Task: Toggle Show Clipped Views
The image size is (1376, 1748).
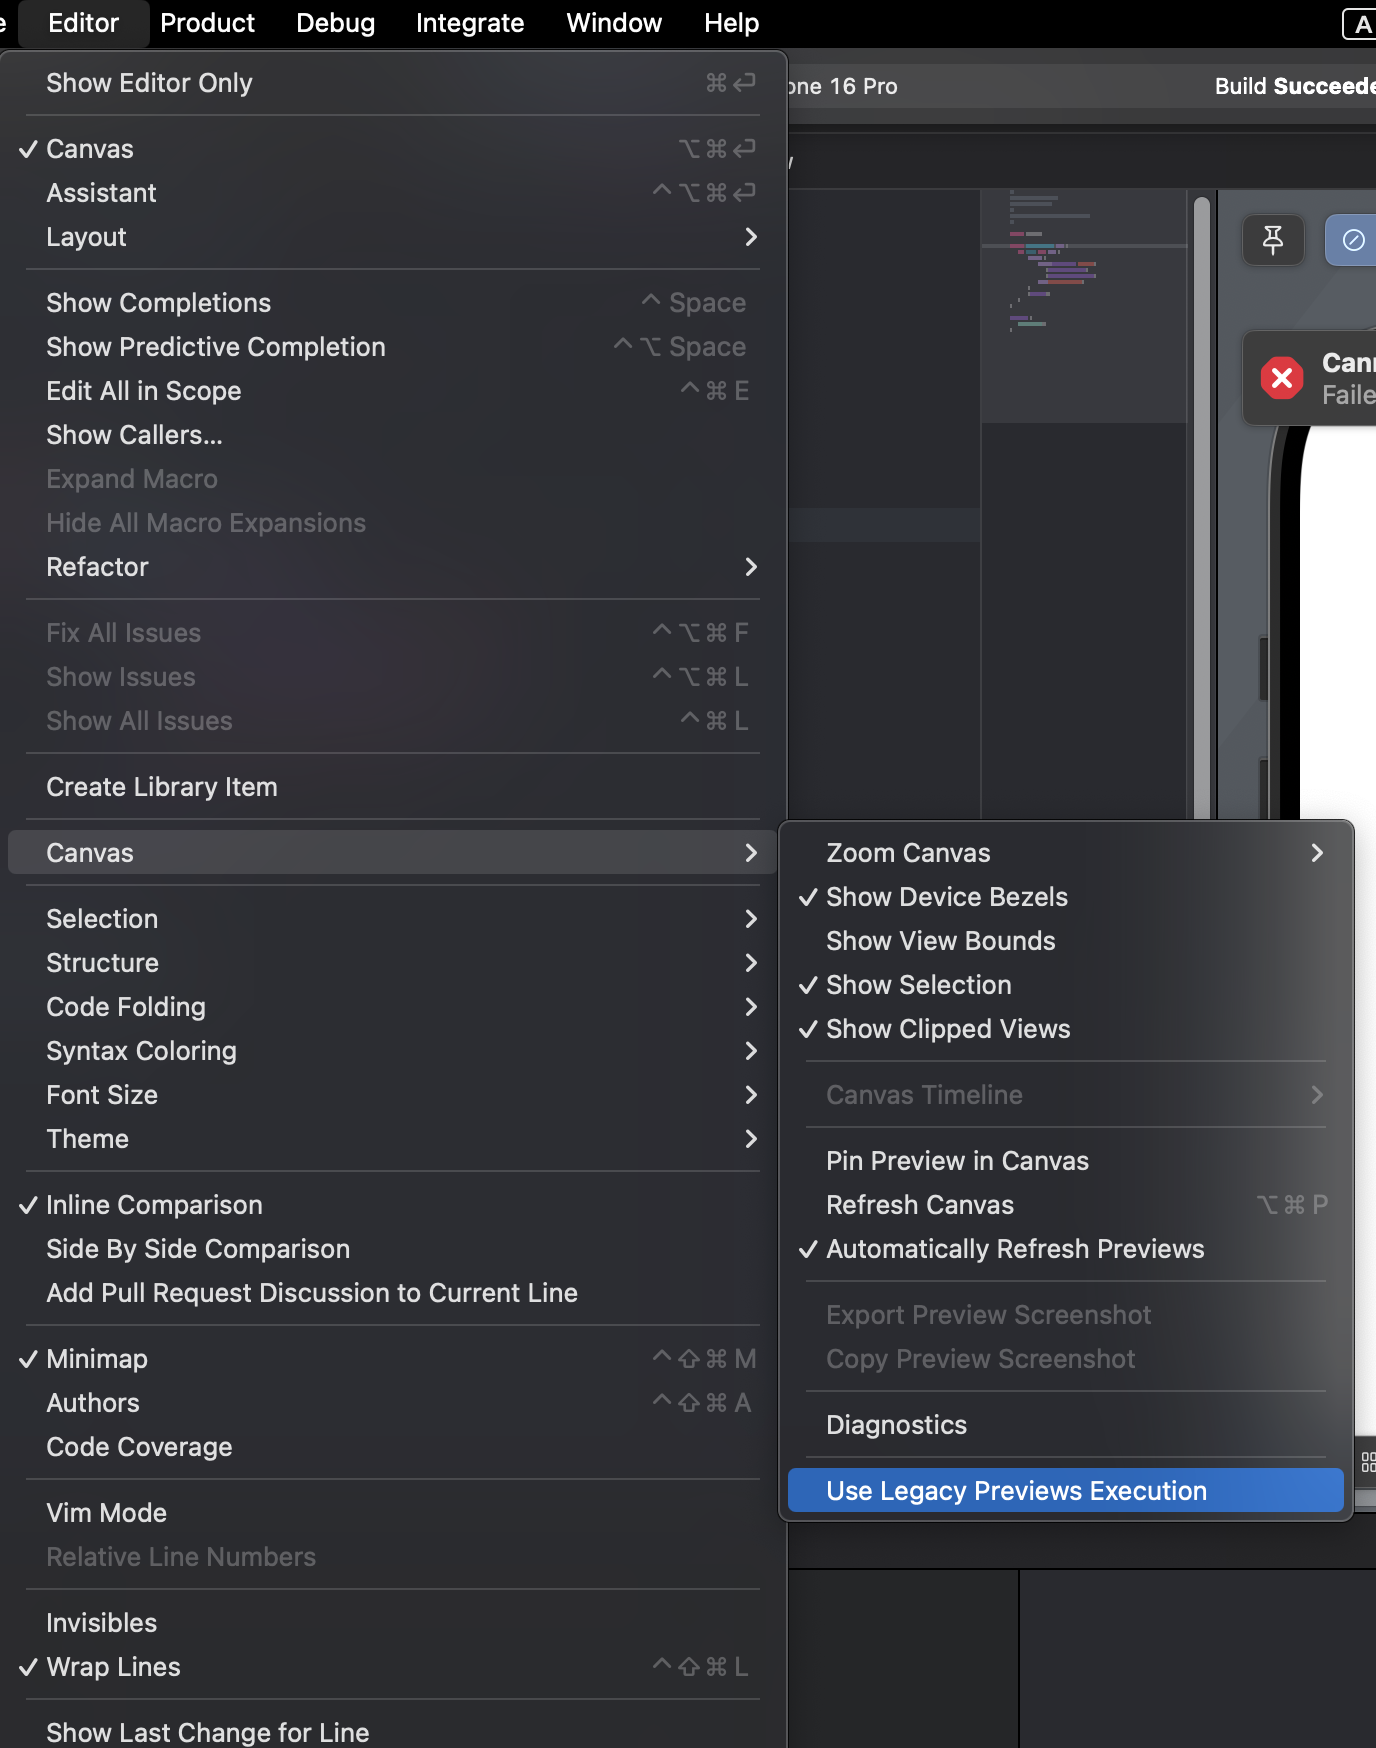Action: click(x=1066, y=1029)
